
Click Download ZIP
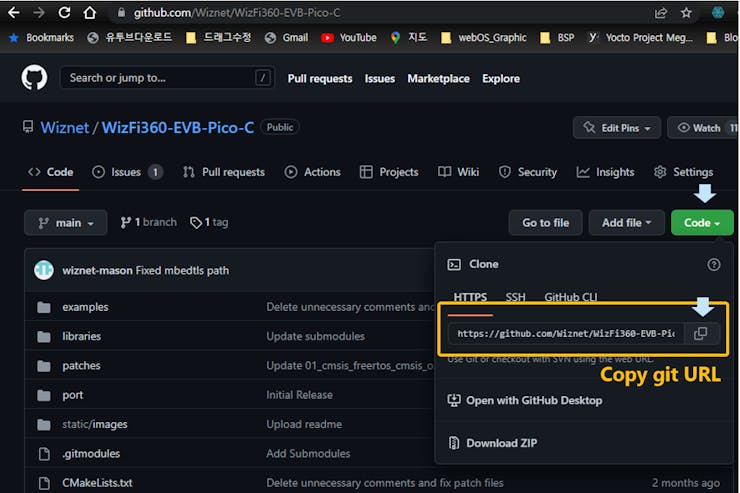tap(492, 443)
